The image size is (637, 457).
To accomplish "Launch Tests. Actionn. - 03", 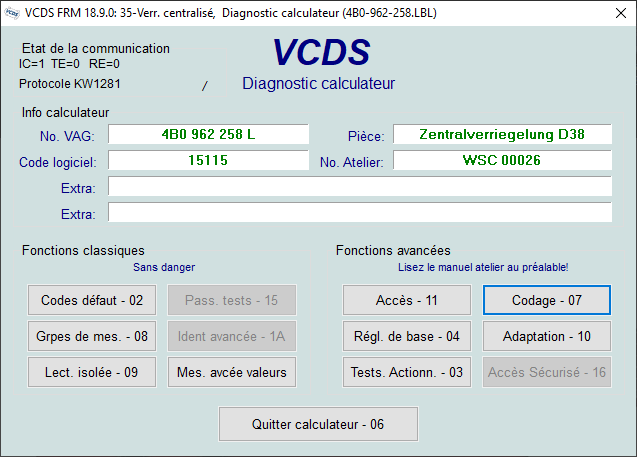I will click(407, 372).
